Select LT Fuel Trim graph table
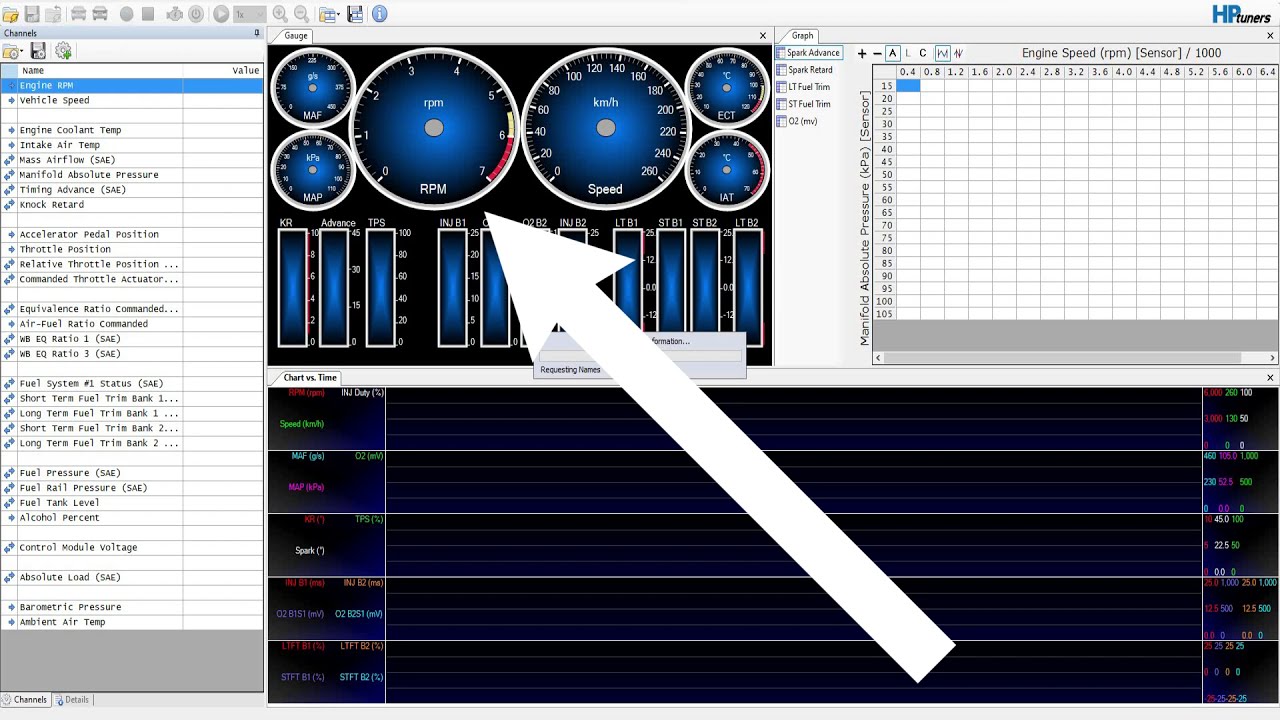Screen dimensions: 1280x720 click(804, 87)
